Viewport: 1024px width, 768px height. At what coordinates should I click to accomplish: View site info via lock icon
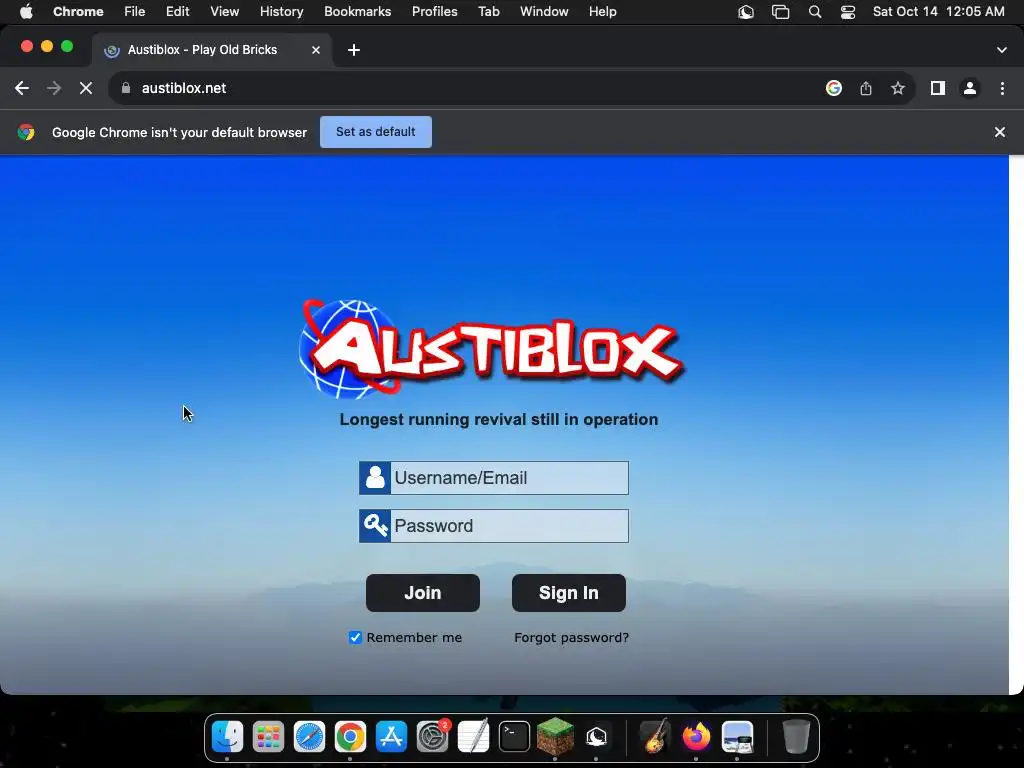126,88
